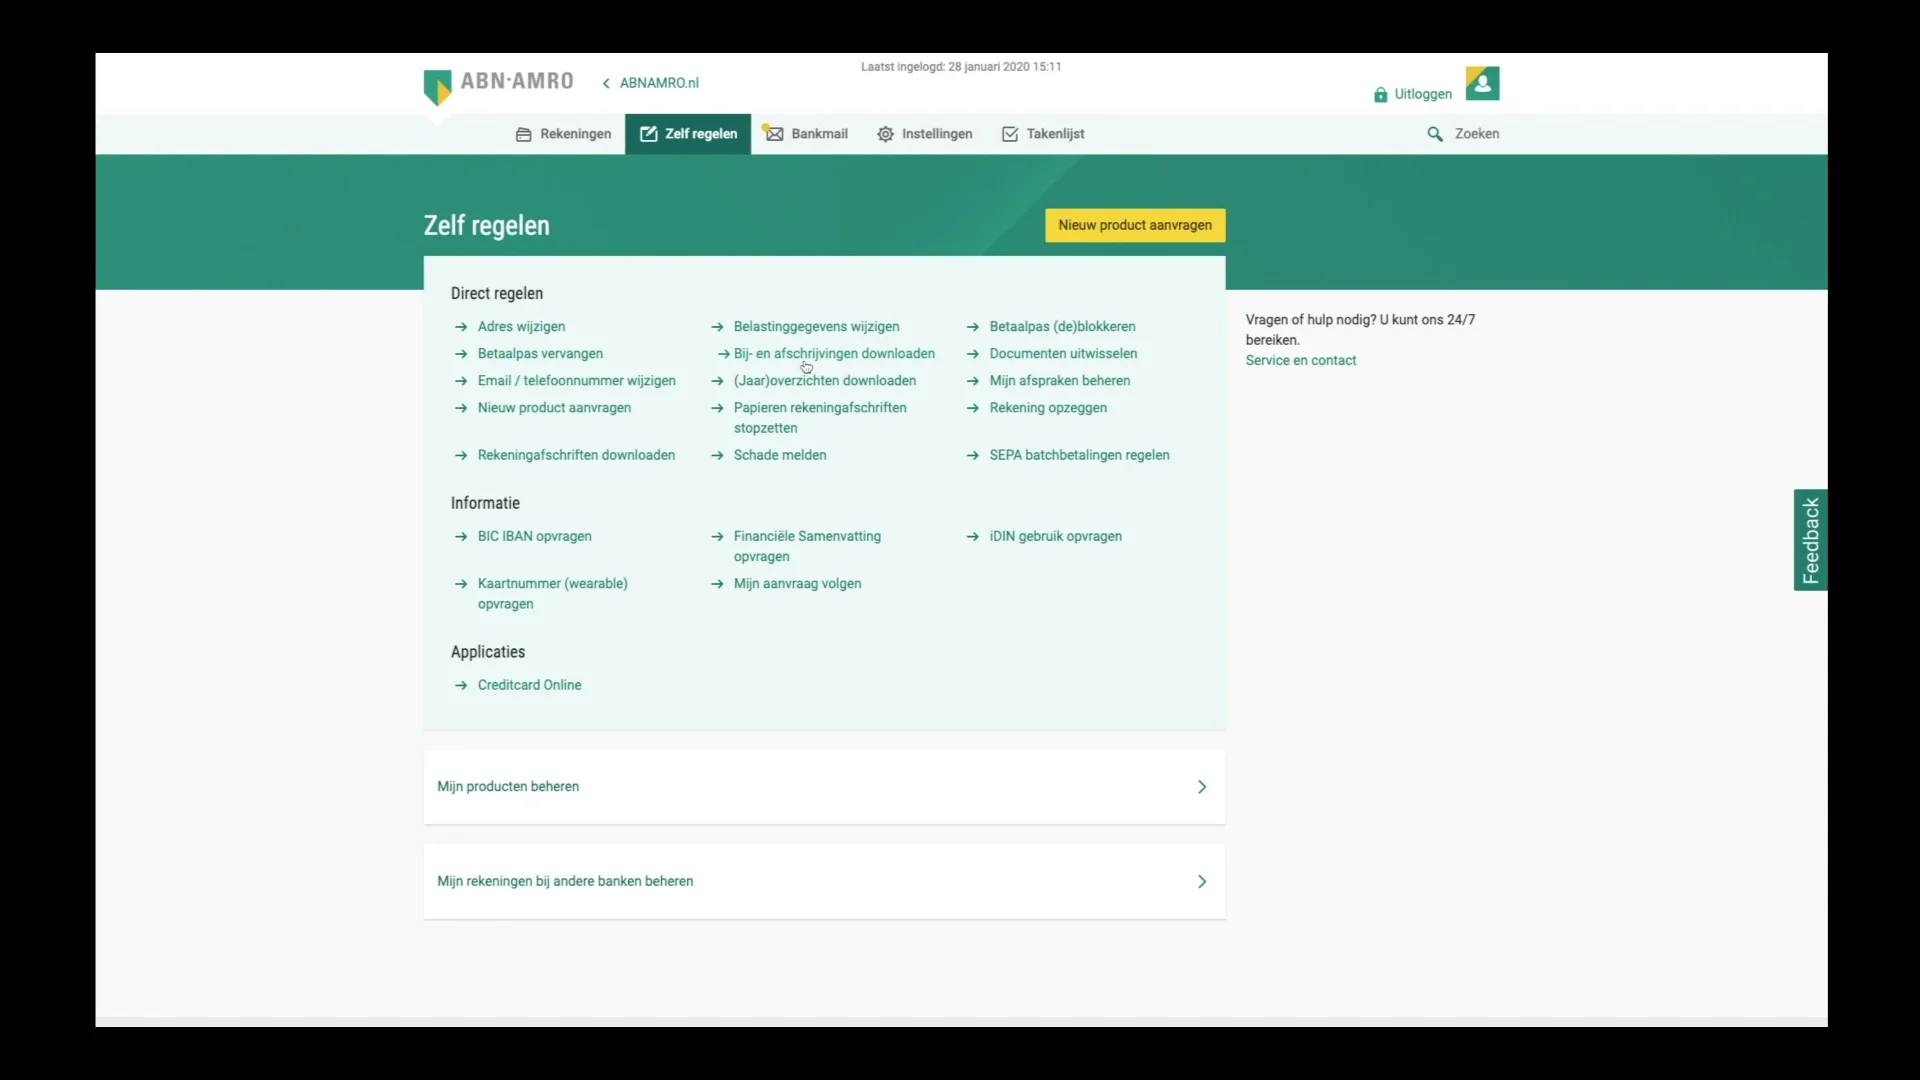Click the Zelf regelen pencil icon

648,133
